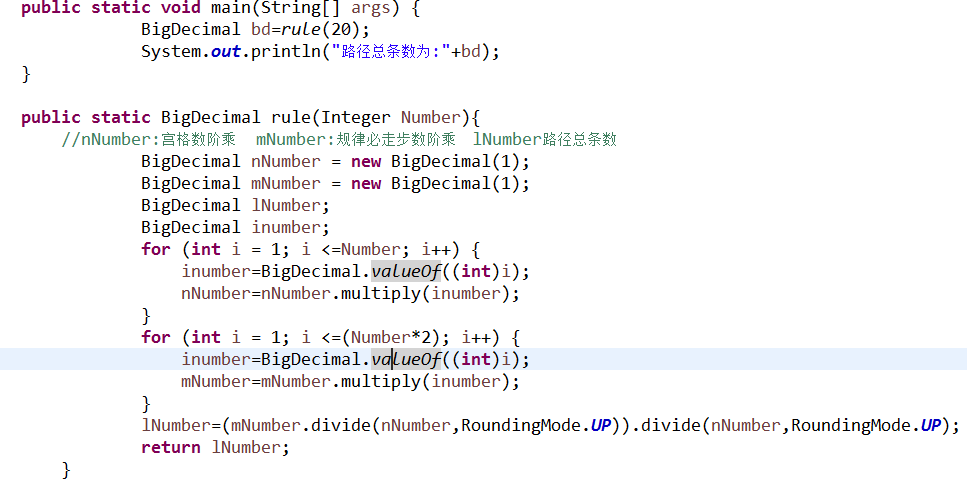The image size is (967, 502).
Task: Click the string literal "路径总条数为:"
Action: [x=391, y=51]
